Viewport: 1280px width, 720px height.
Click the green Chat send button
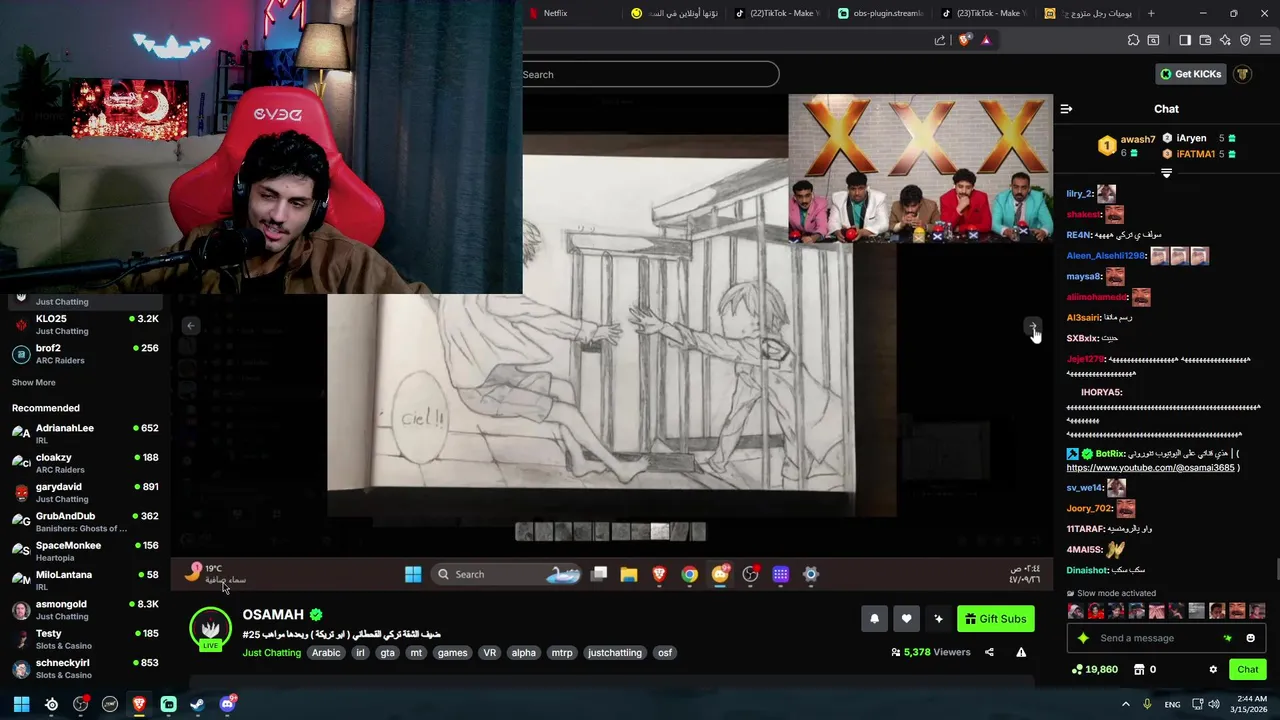tap(1248, 670)
